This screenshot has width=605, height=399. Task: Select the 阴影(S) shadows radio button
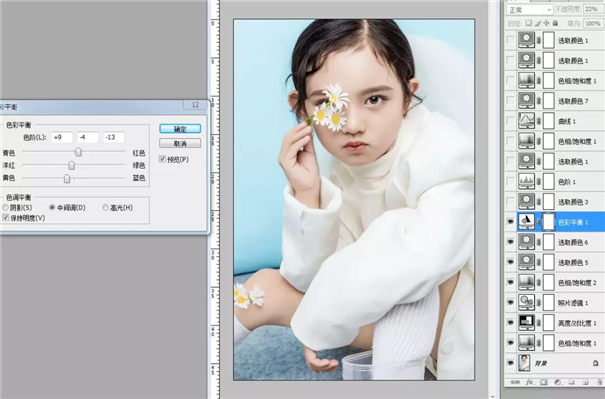tap(5, 208)
